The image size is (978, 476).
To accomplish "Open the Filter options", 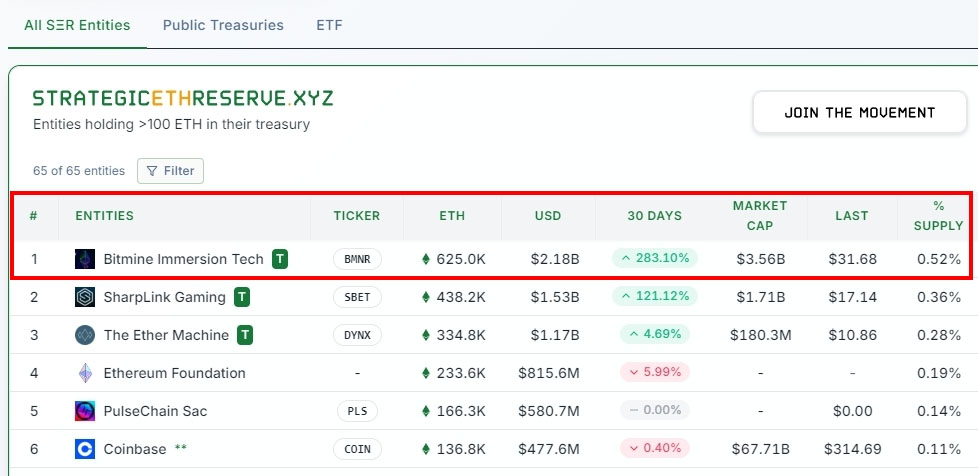I will pos(170,171).
